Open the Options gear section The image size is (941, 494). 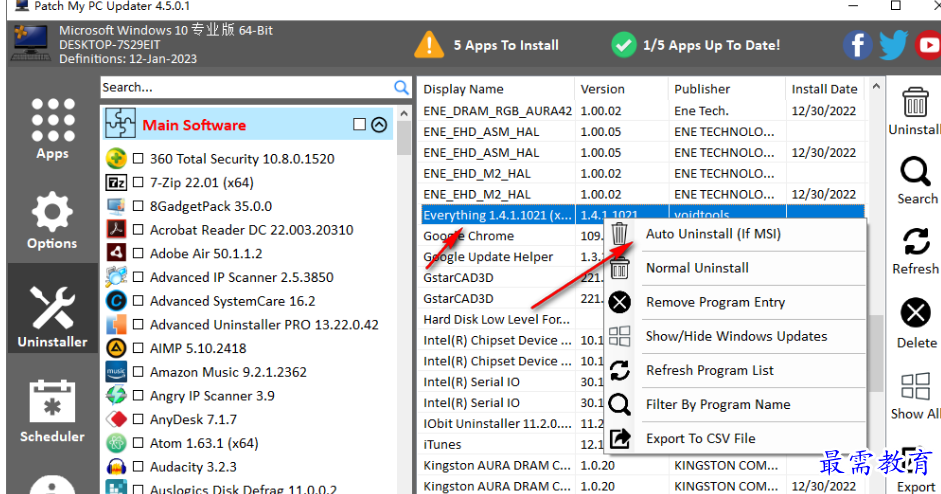pyautogui.click(x=52, y=220)
